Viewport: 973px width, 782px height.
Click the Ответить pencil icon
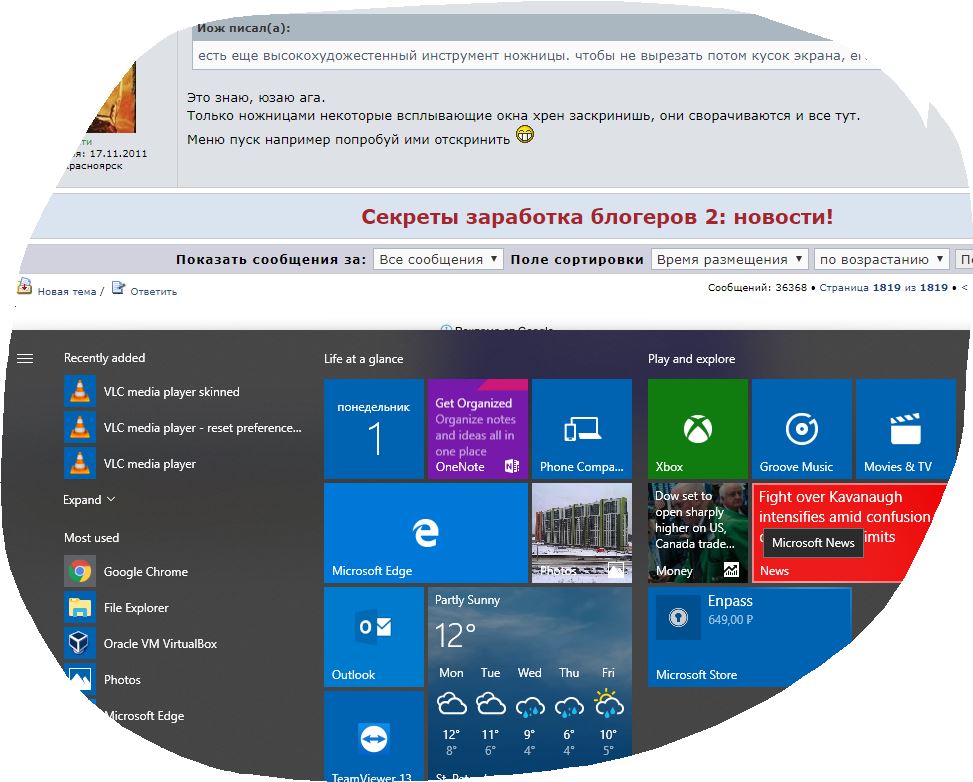(x=118, y=287)
